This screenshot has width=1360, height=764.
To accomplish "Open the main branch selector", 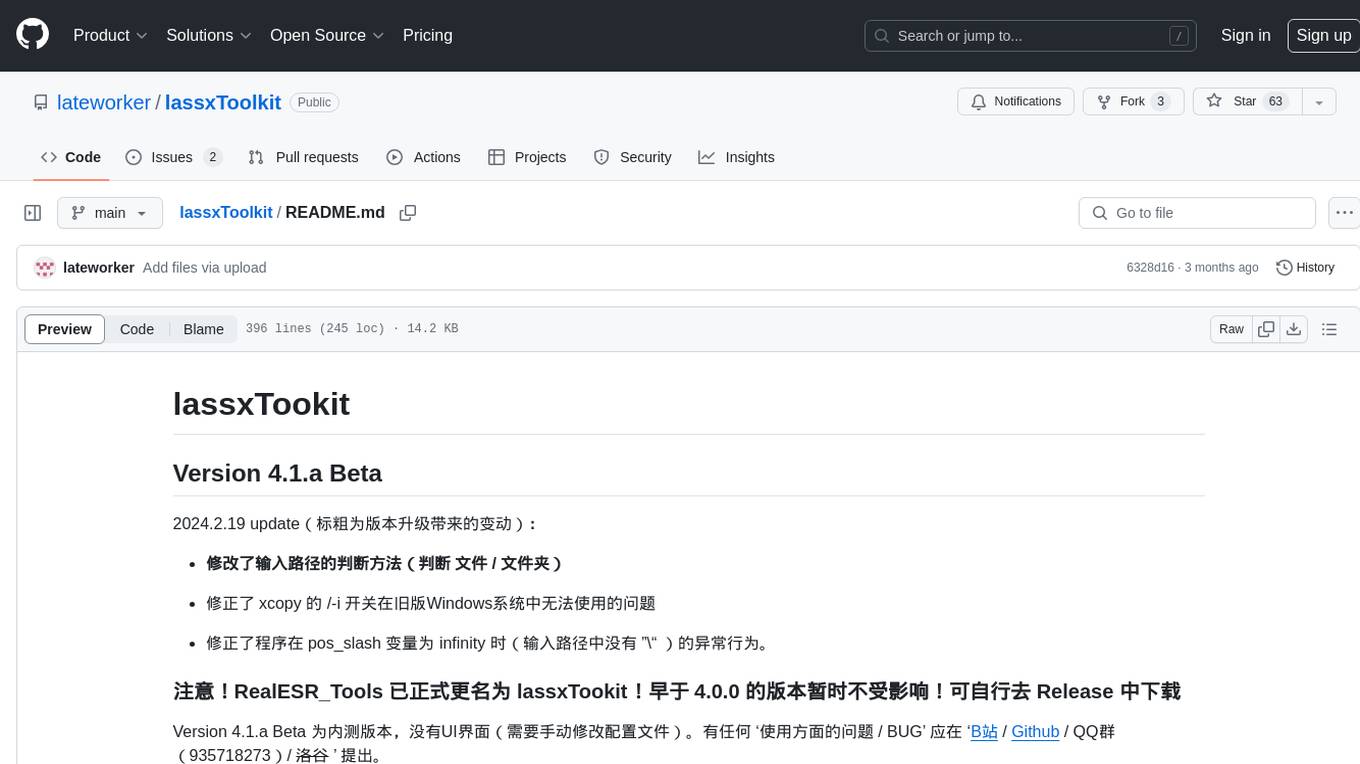I will [x=110, y=213].
